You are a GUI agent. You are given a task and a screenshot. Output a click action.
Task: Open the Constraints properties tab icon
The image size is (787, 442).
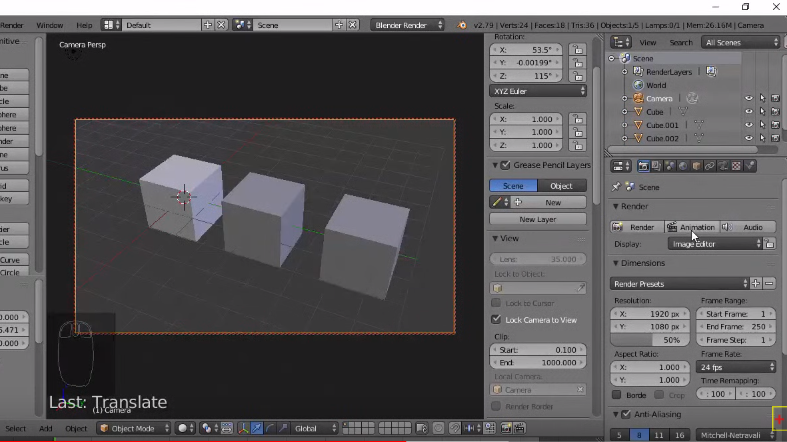pos(709,166)
